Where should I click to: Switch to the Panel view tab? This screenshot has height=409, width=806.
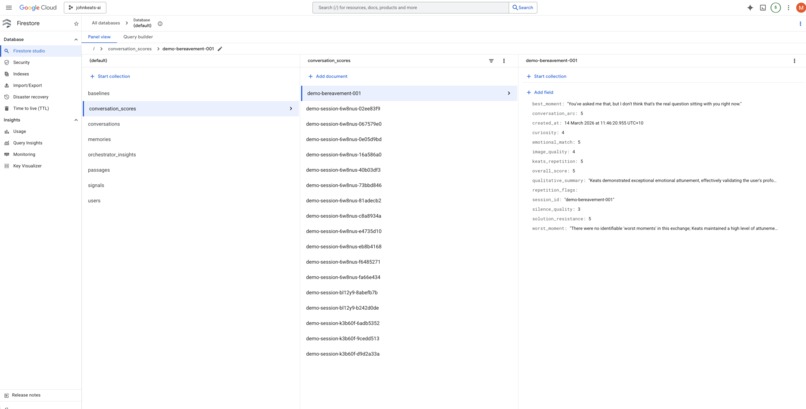click(99, 37)
